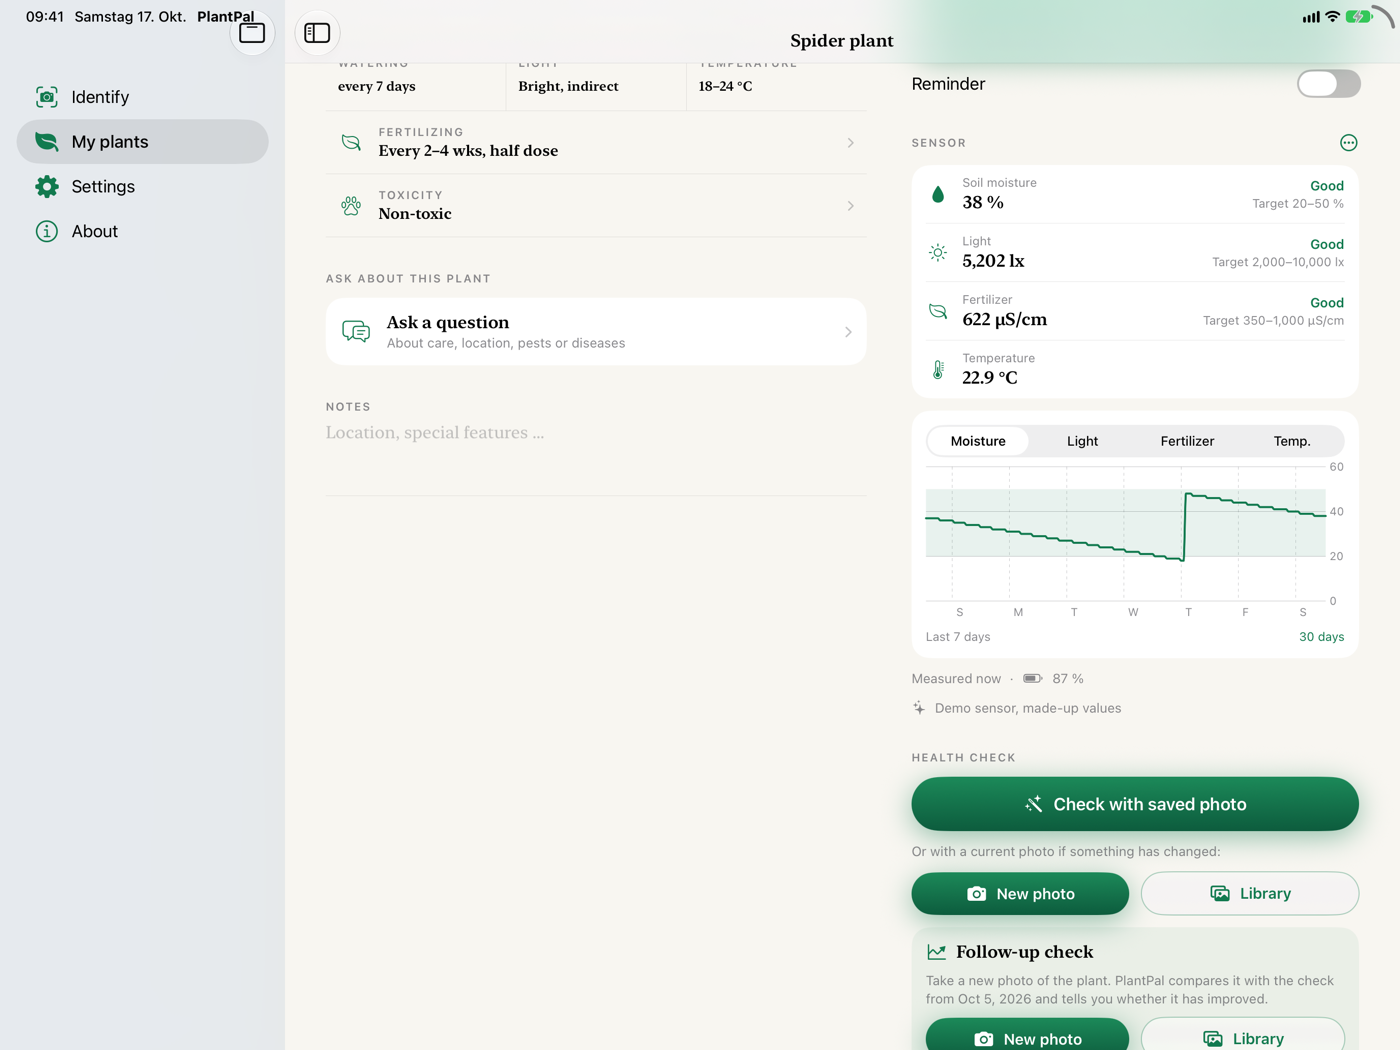Image resolution: width=1400 pixels, height=1050 pixels.
Task: Tap the window mode icon near PlantPal
Action: pos(252,33)
